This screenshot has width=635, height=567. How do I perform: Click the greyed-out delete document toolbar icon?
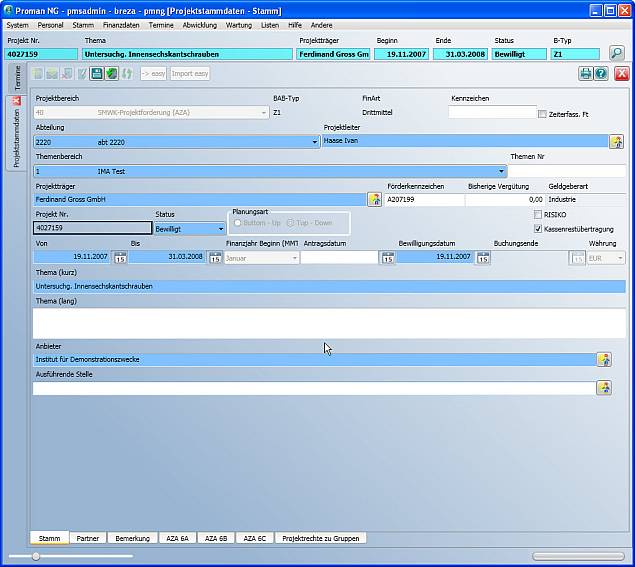(67, 74)
